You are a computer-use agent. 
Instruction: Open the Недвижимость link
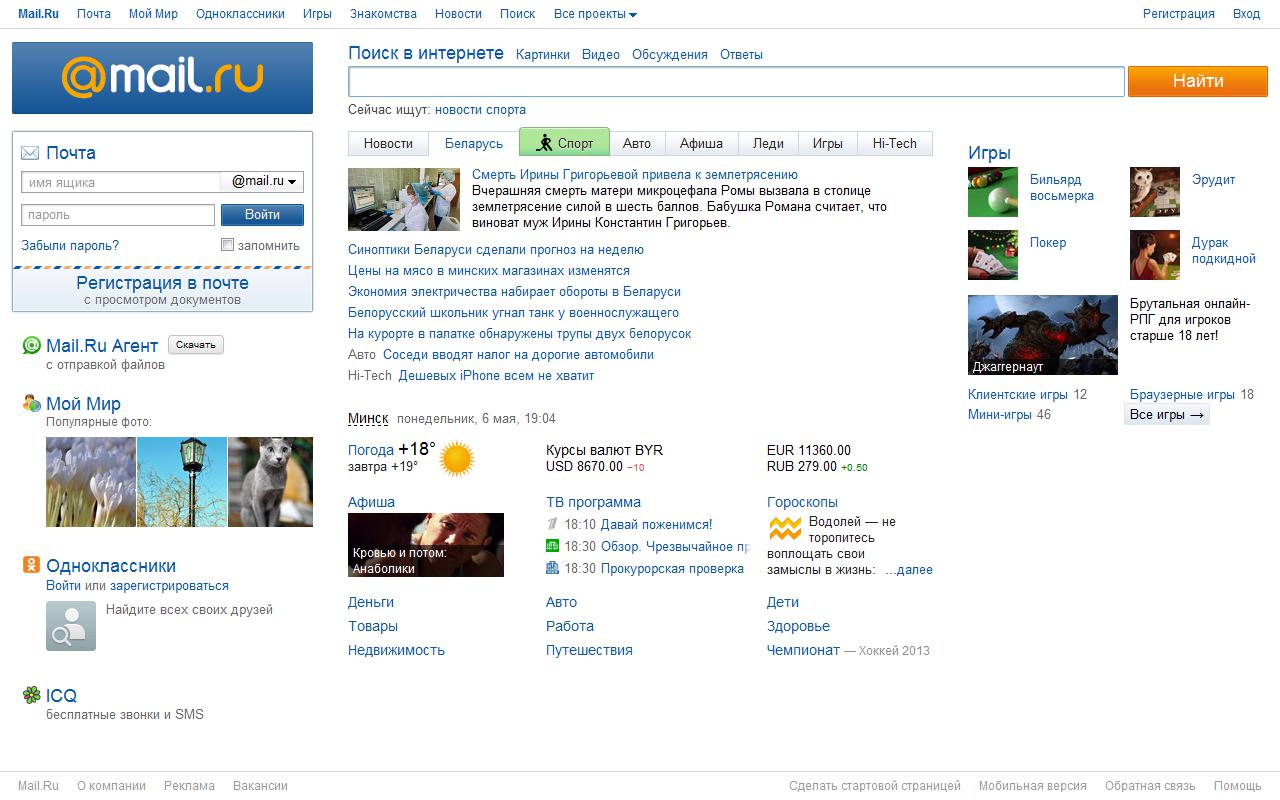(x=396, y=650)
